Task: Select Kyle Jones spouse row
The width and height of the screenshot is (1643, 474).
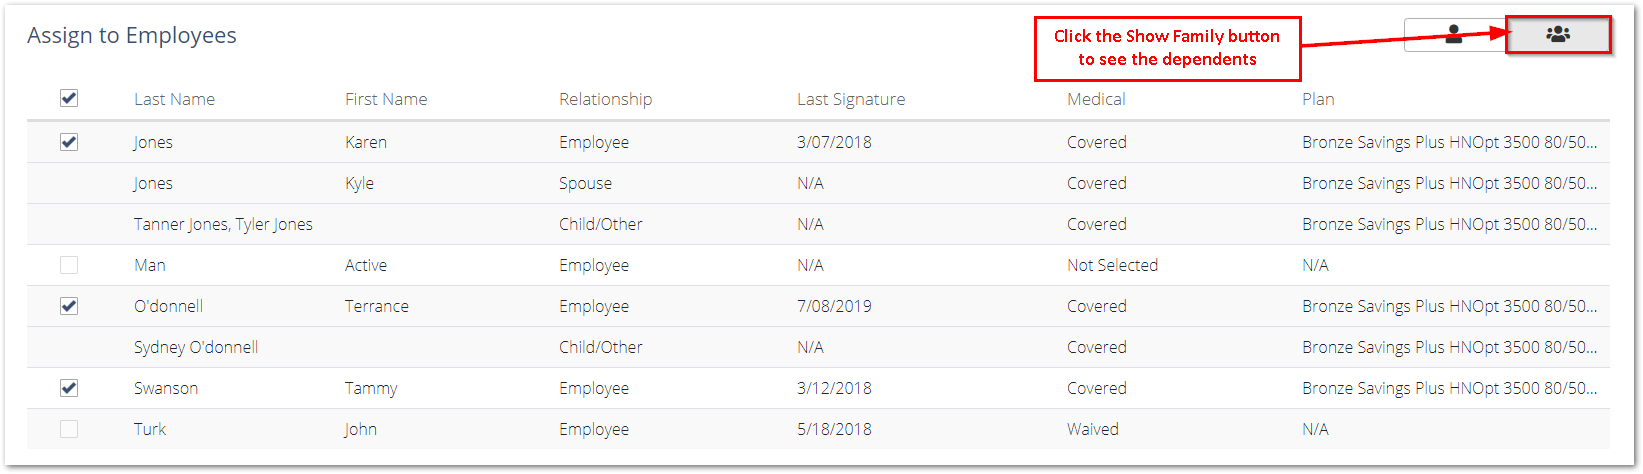Action: pyautogui.click(x=818, y=183)
